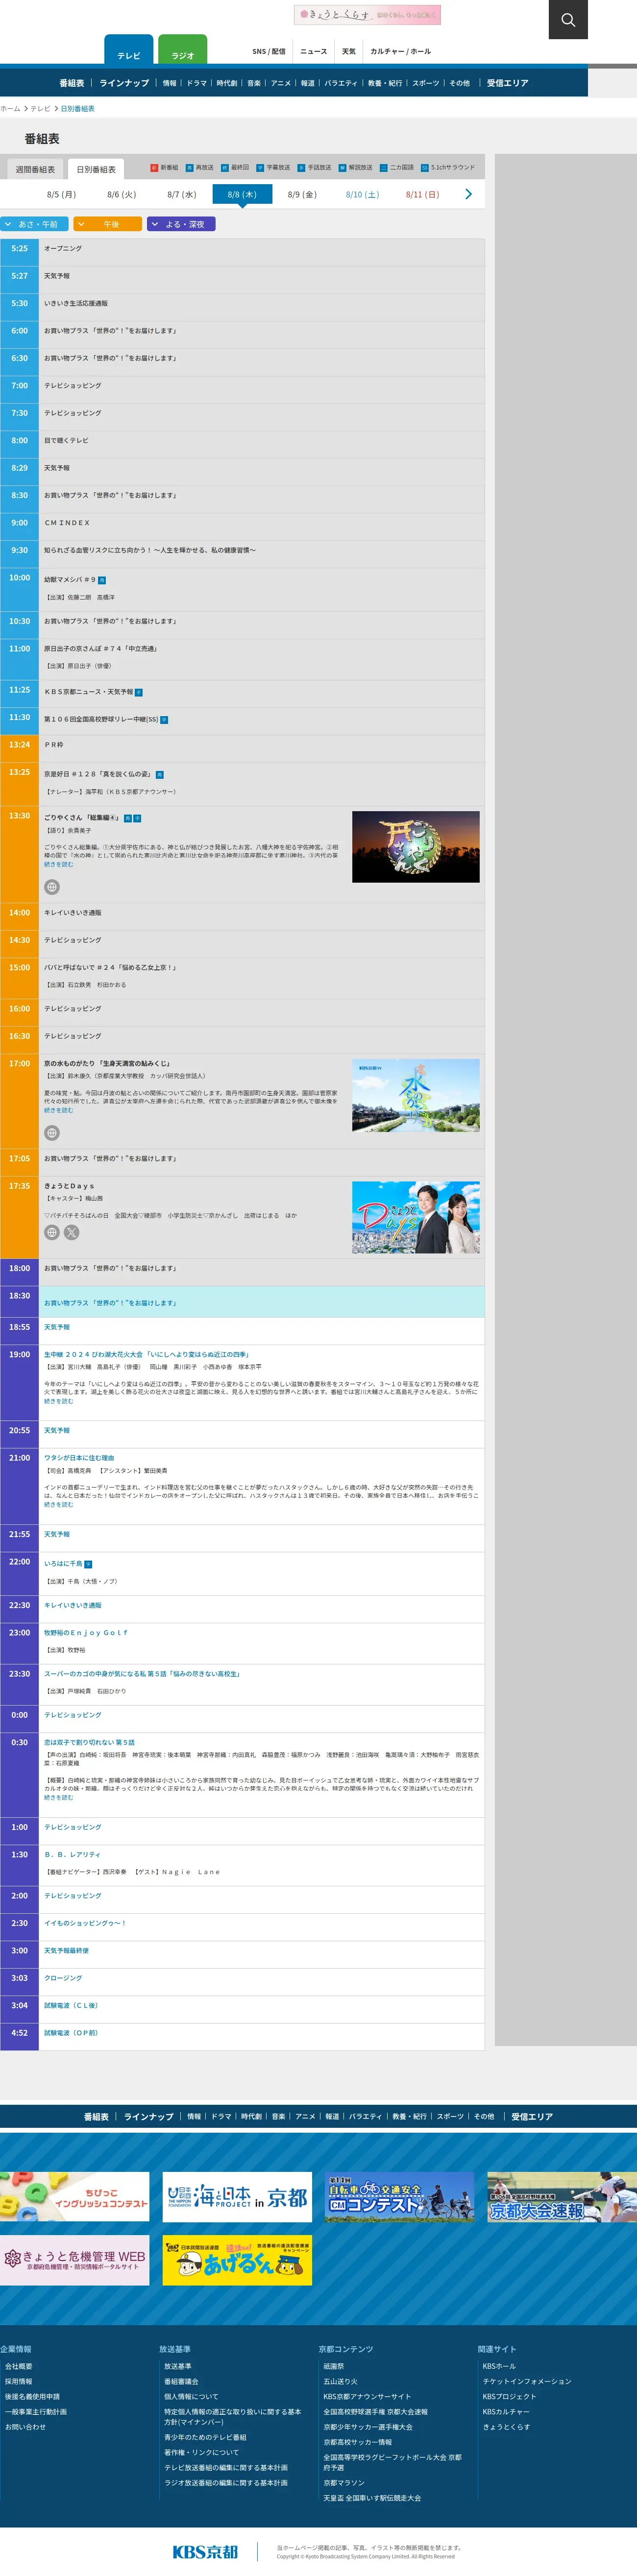
Task: Open 受信エリア in header navigation
Action: pos(507,83)
